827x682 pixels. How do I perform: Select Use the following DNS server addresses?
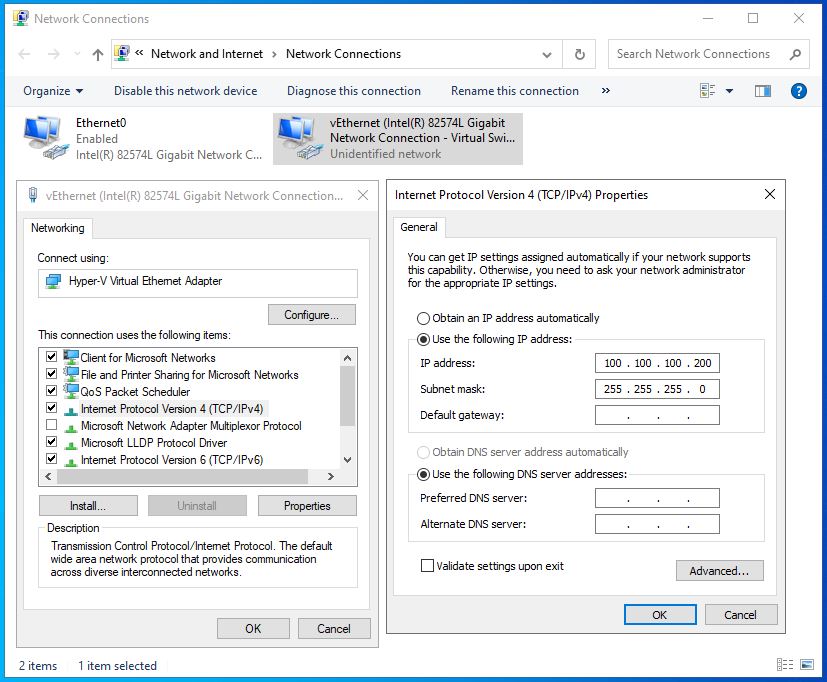point(423,475)
